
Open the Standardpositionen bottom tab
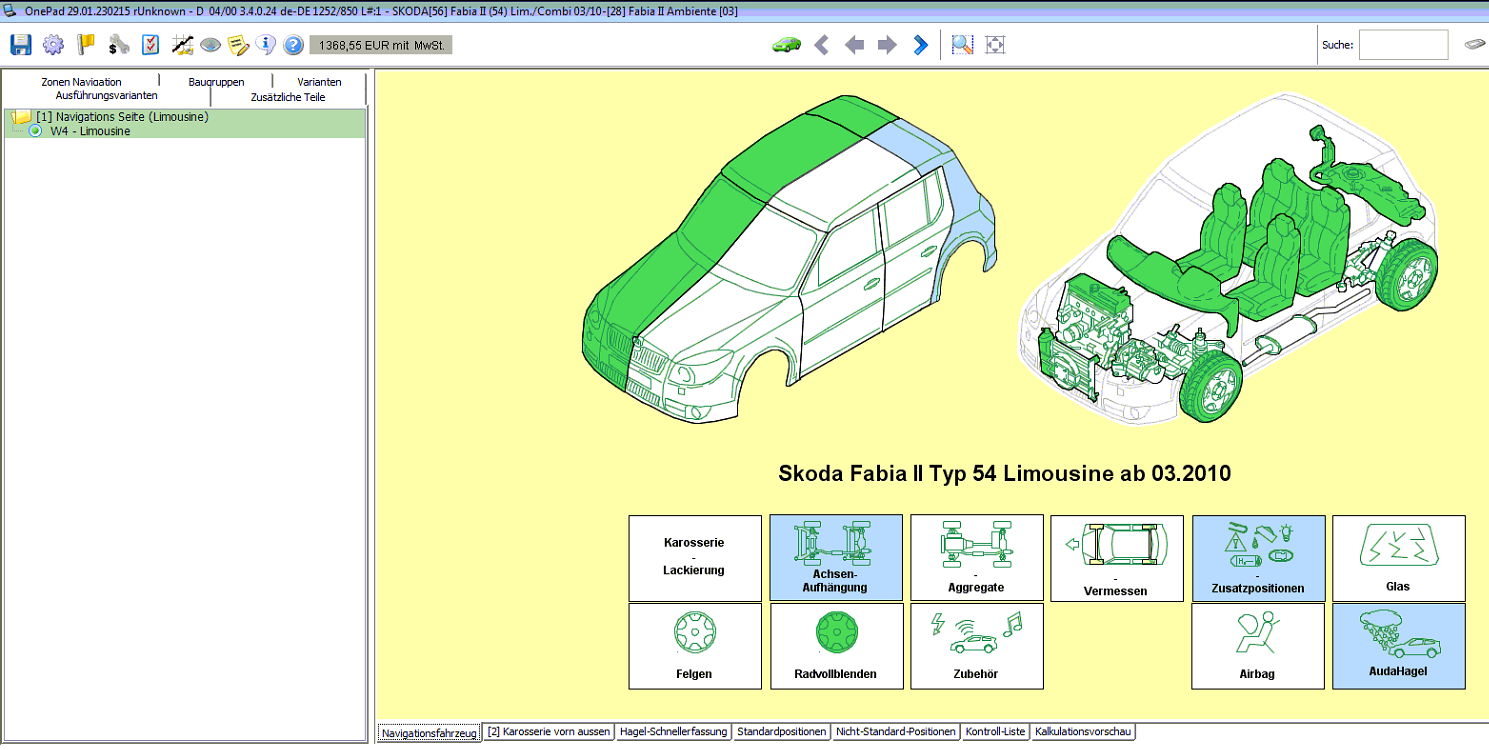click(781, 732)
